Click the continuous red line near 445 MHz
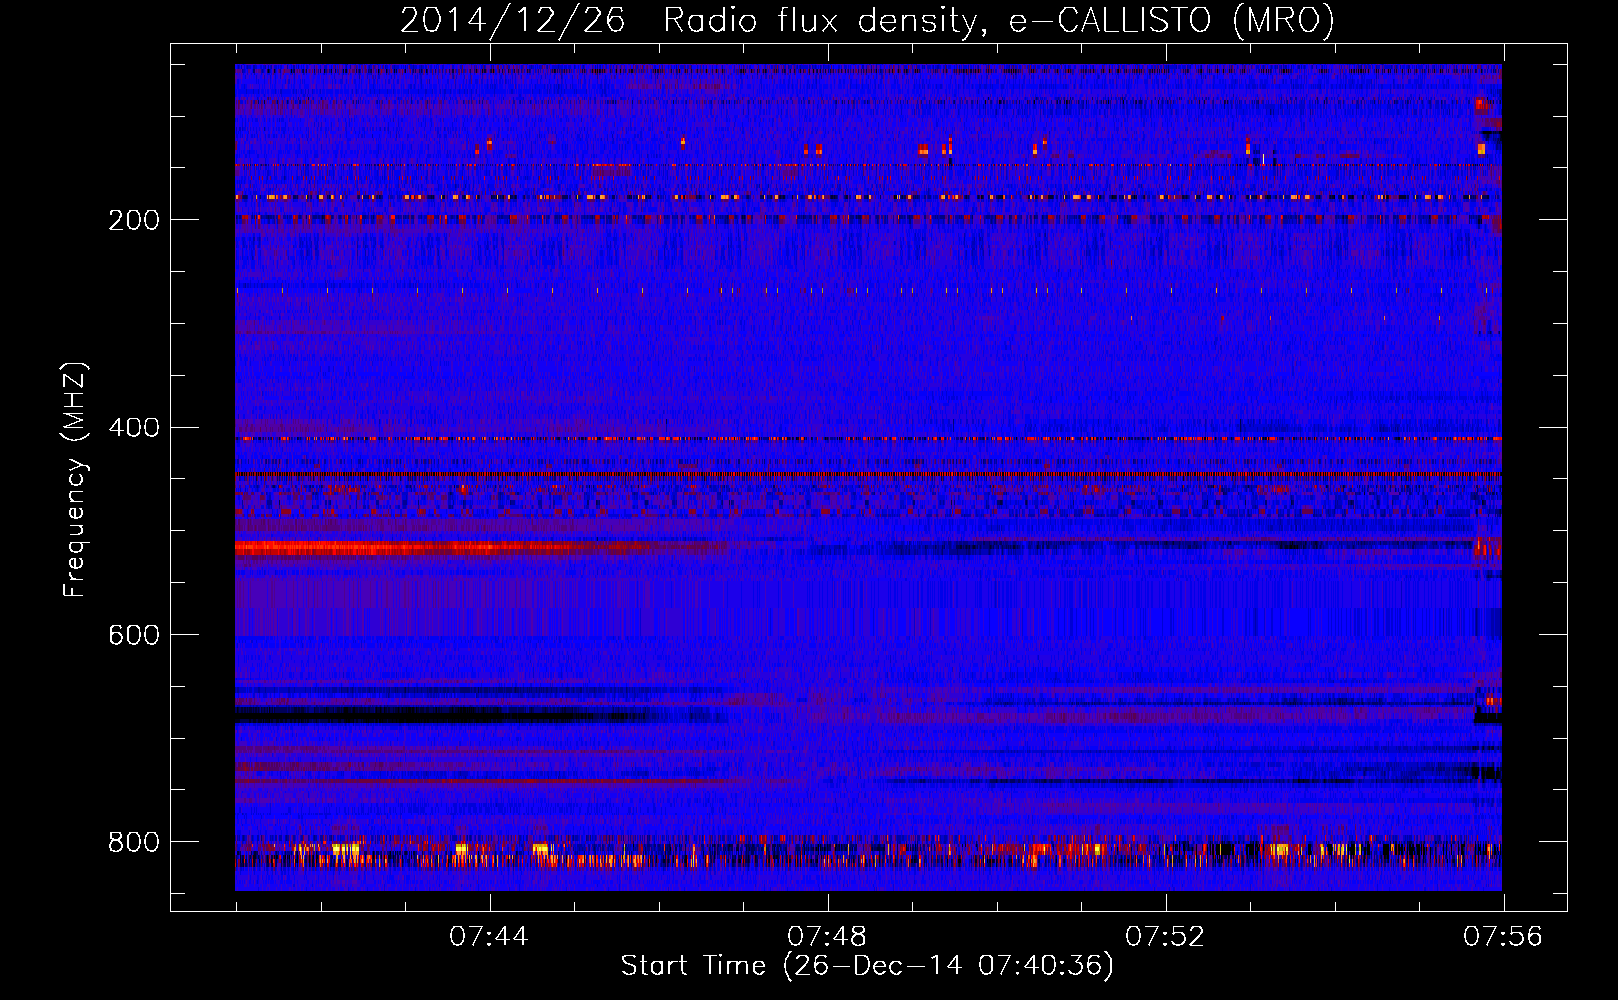 (x=868, y=473)
